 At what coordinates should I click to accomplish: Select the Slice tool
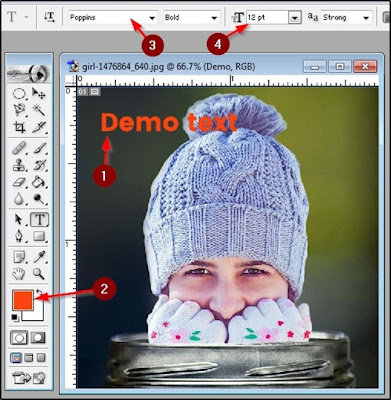pyautogui.click(x=39, y=127)
